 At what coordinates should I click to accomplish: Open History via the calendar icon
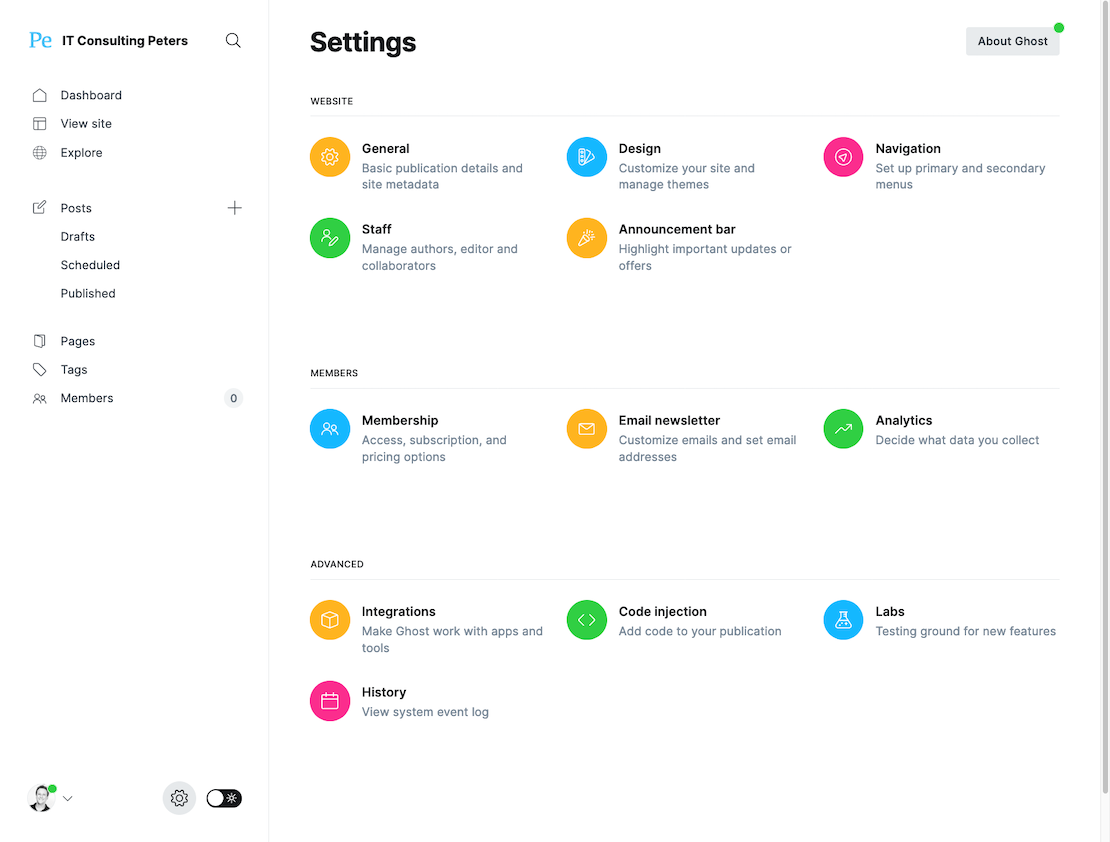(x=330, y=701)
